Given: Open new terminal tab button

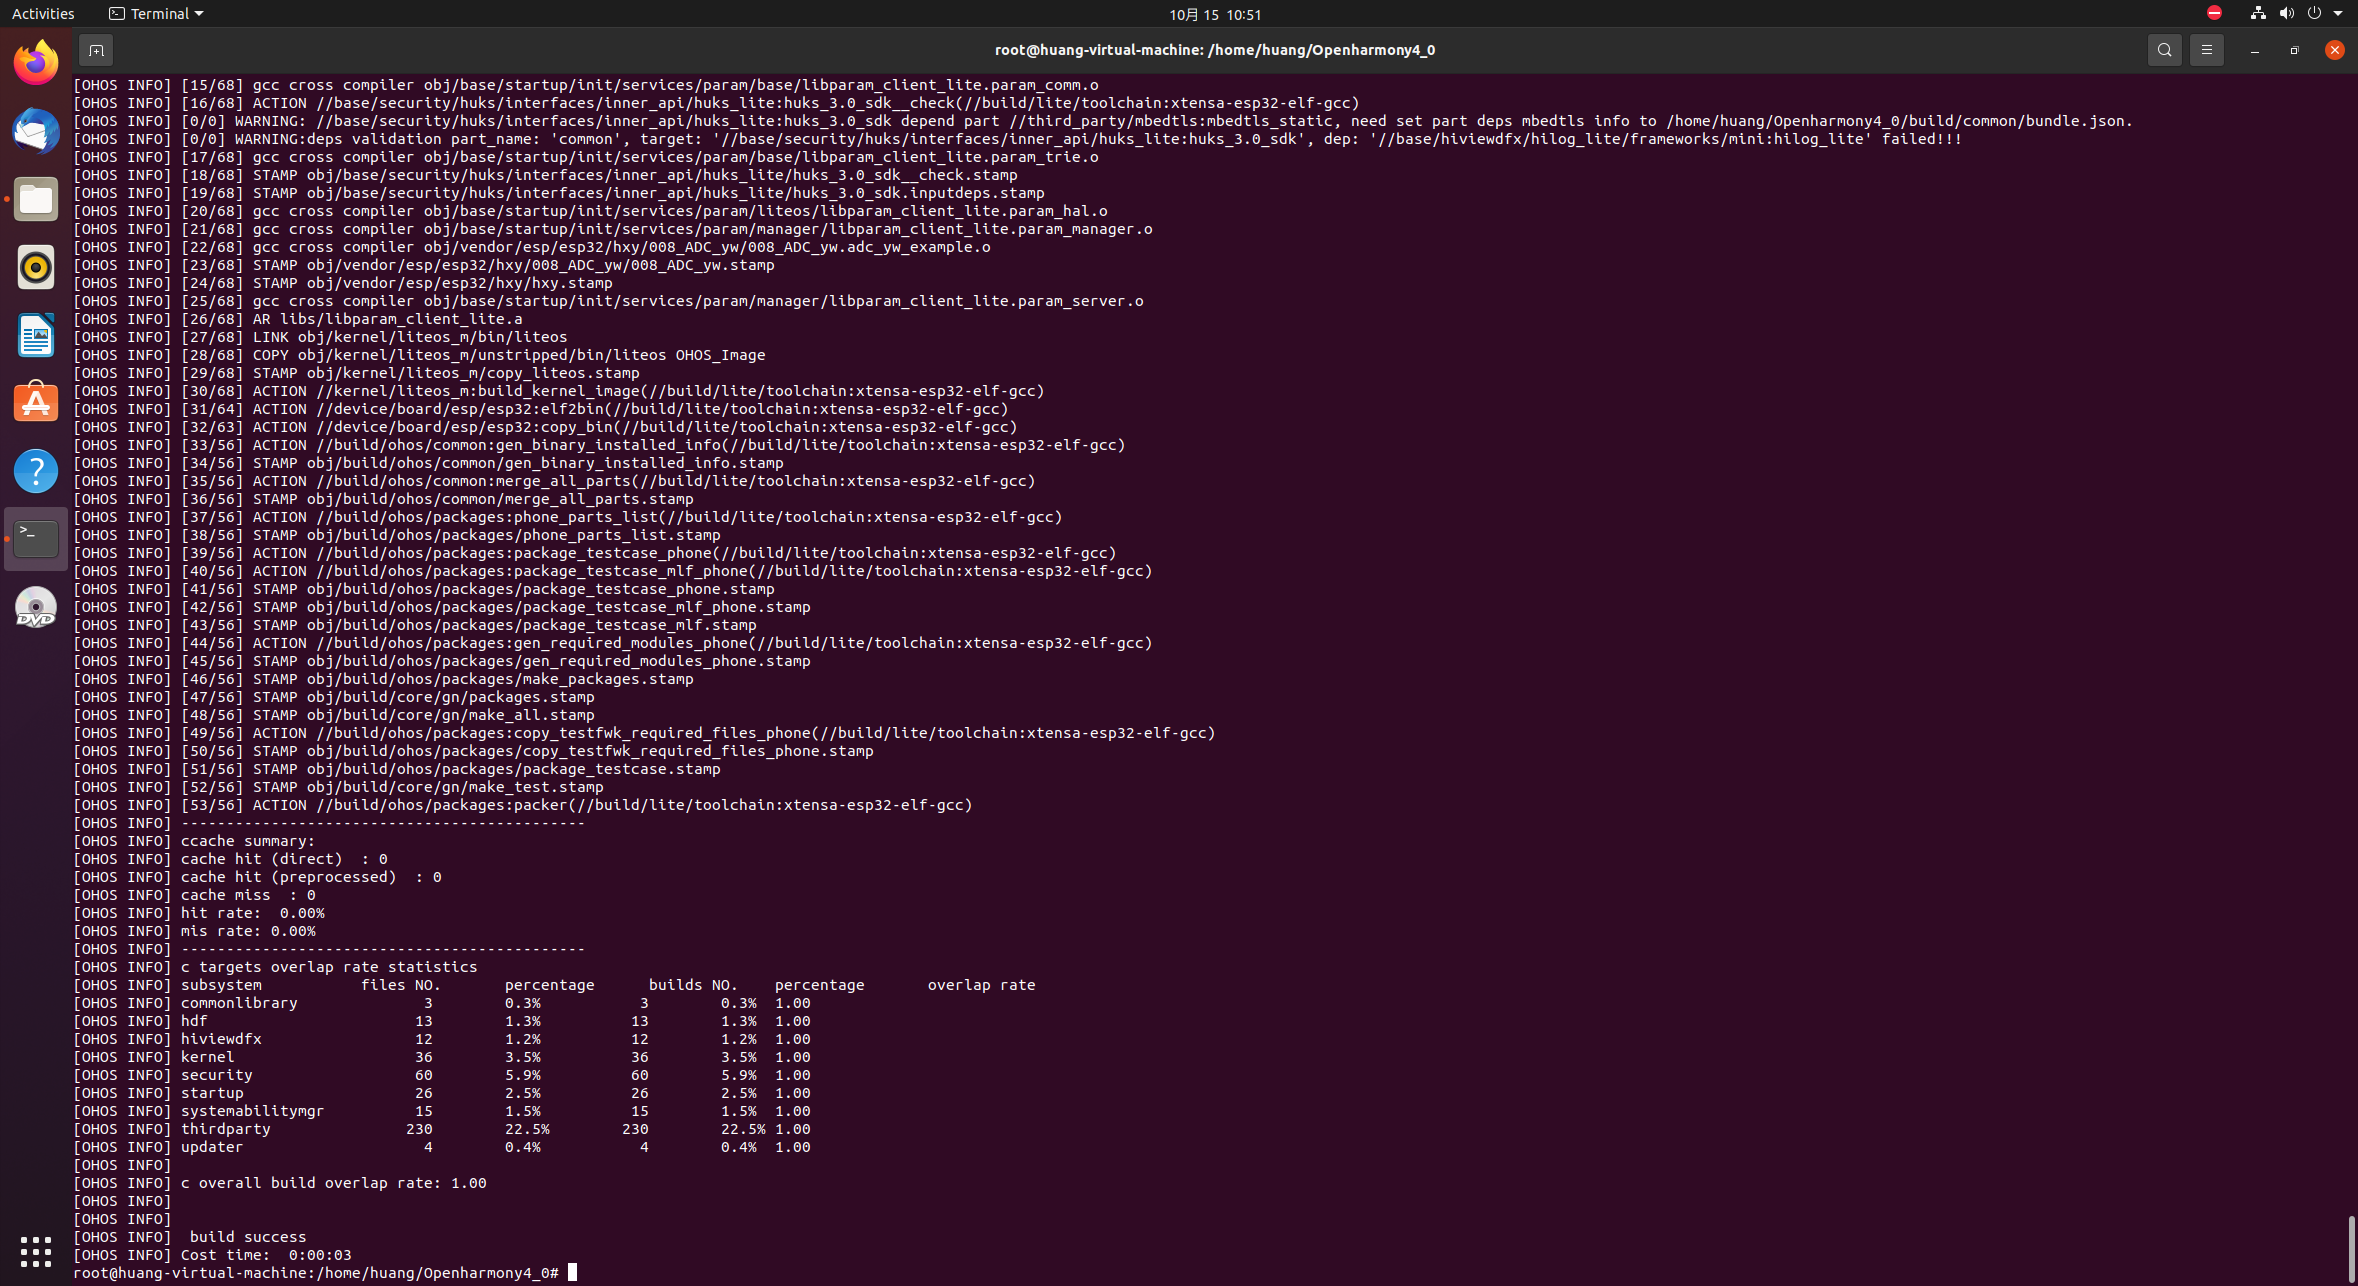Looking at the screenshot, I should (96, 50).
